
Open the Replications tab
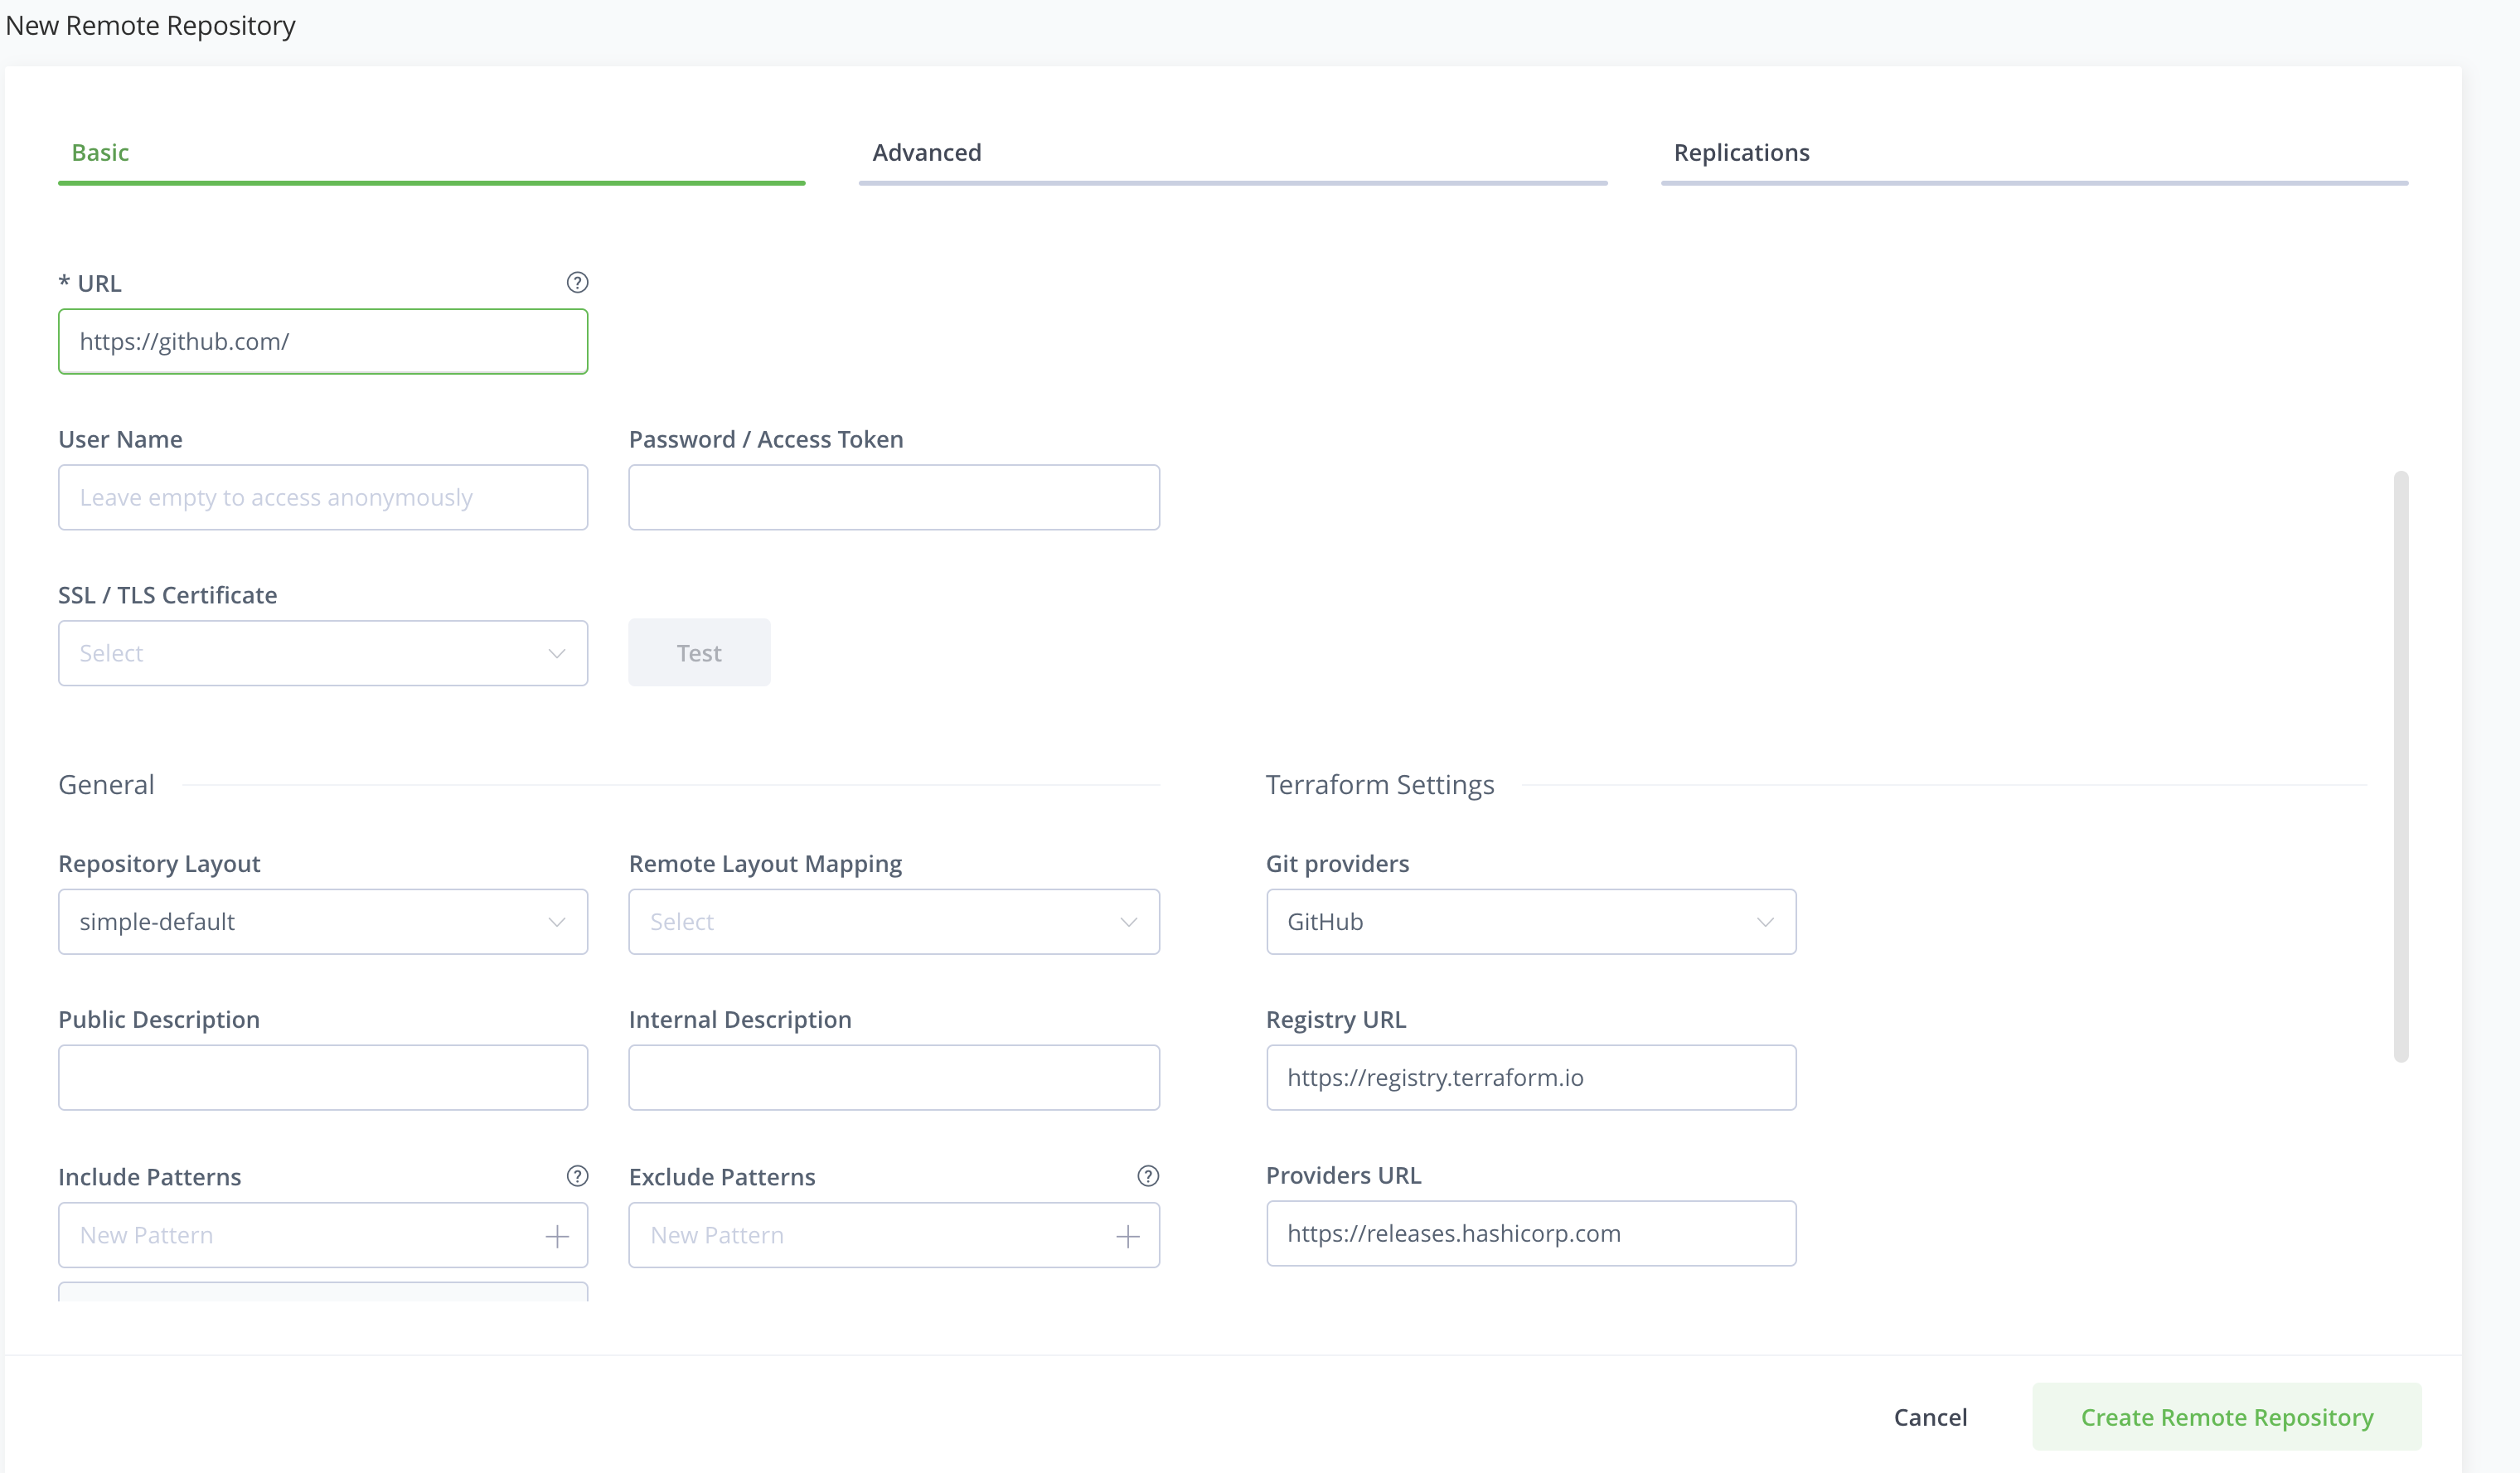(1741, 153)
